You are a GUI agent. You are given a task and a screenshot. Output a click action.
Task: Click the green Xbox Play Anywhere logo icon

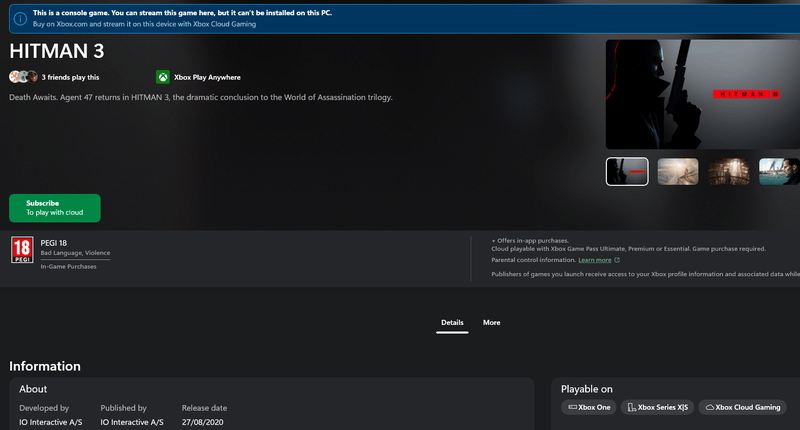163,77
